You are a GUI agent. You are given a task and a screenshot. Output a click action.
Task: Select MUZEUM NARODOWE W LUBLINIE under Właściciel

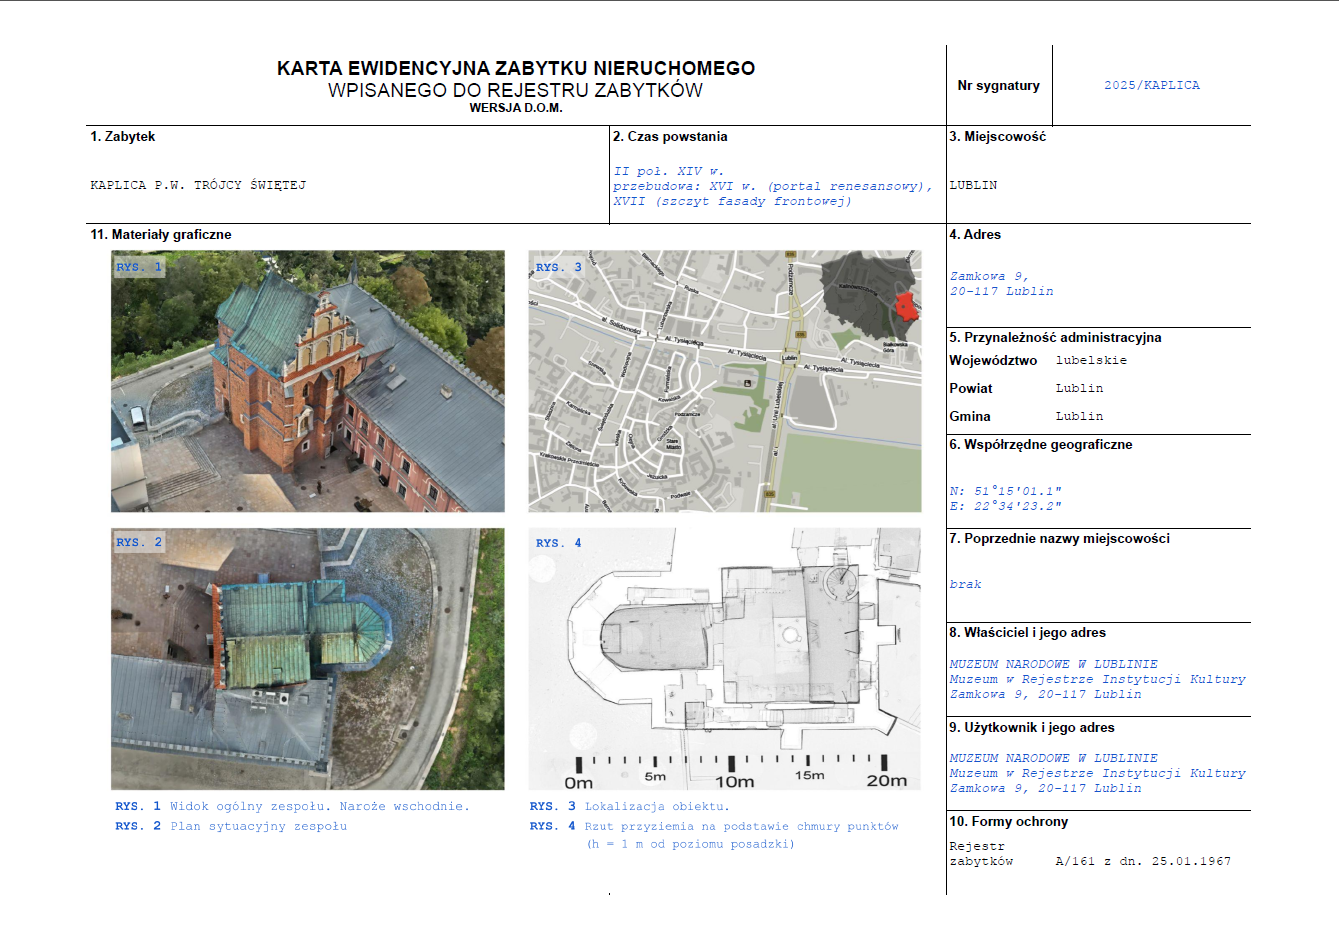pos(1054,664)
